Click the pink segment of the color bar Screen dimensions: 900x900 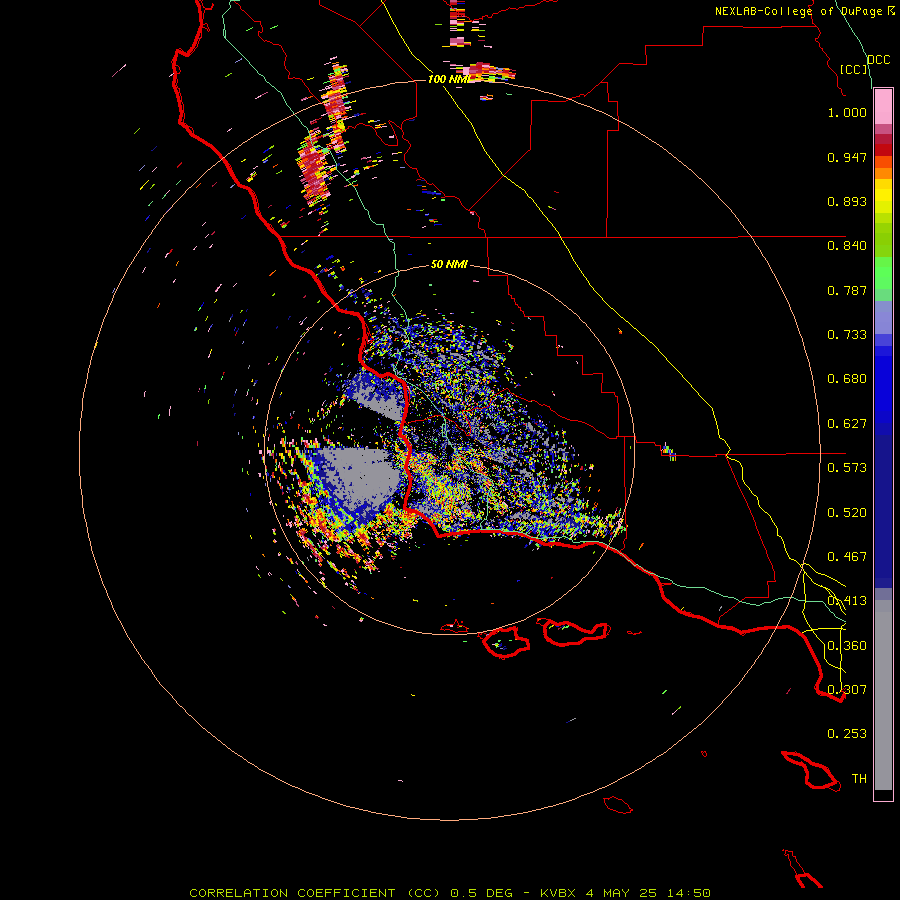click(x=883, y=107)
